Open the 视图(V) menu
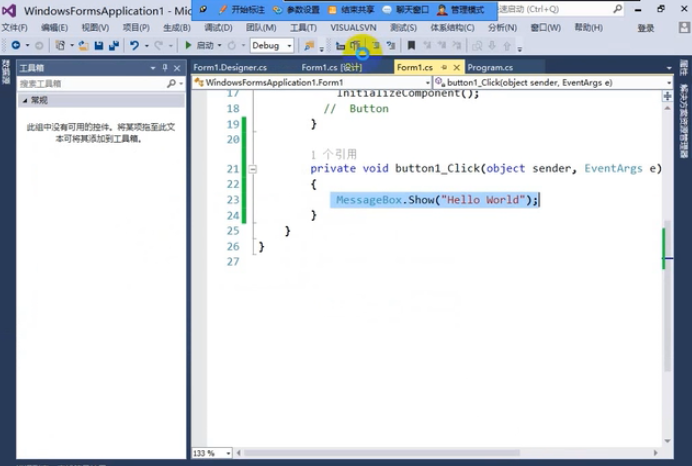Screen dimensions: 692x466 (95, 28)
